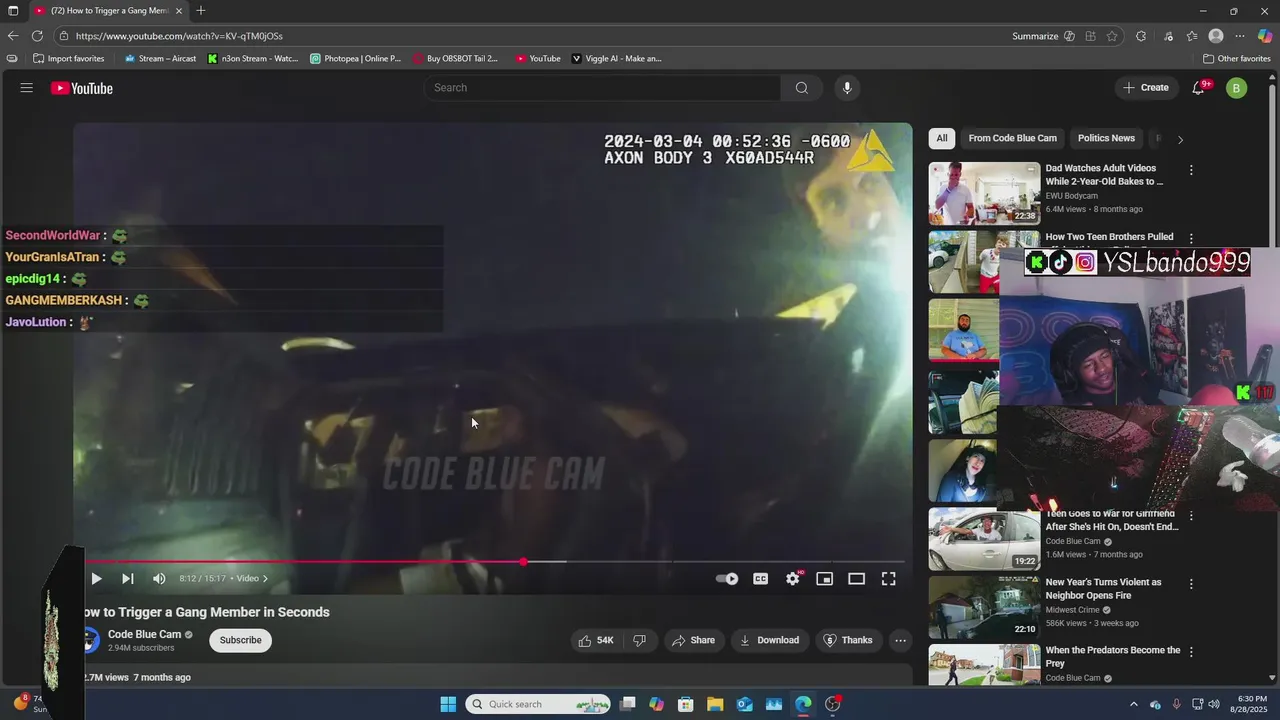This screenshot has height=720, width=1280.
Task: Add this page to favorites star
Action: click(1112, 36)
